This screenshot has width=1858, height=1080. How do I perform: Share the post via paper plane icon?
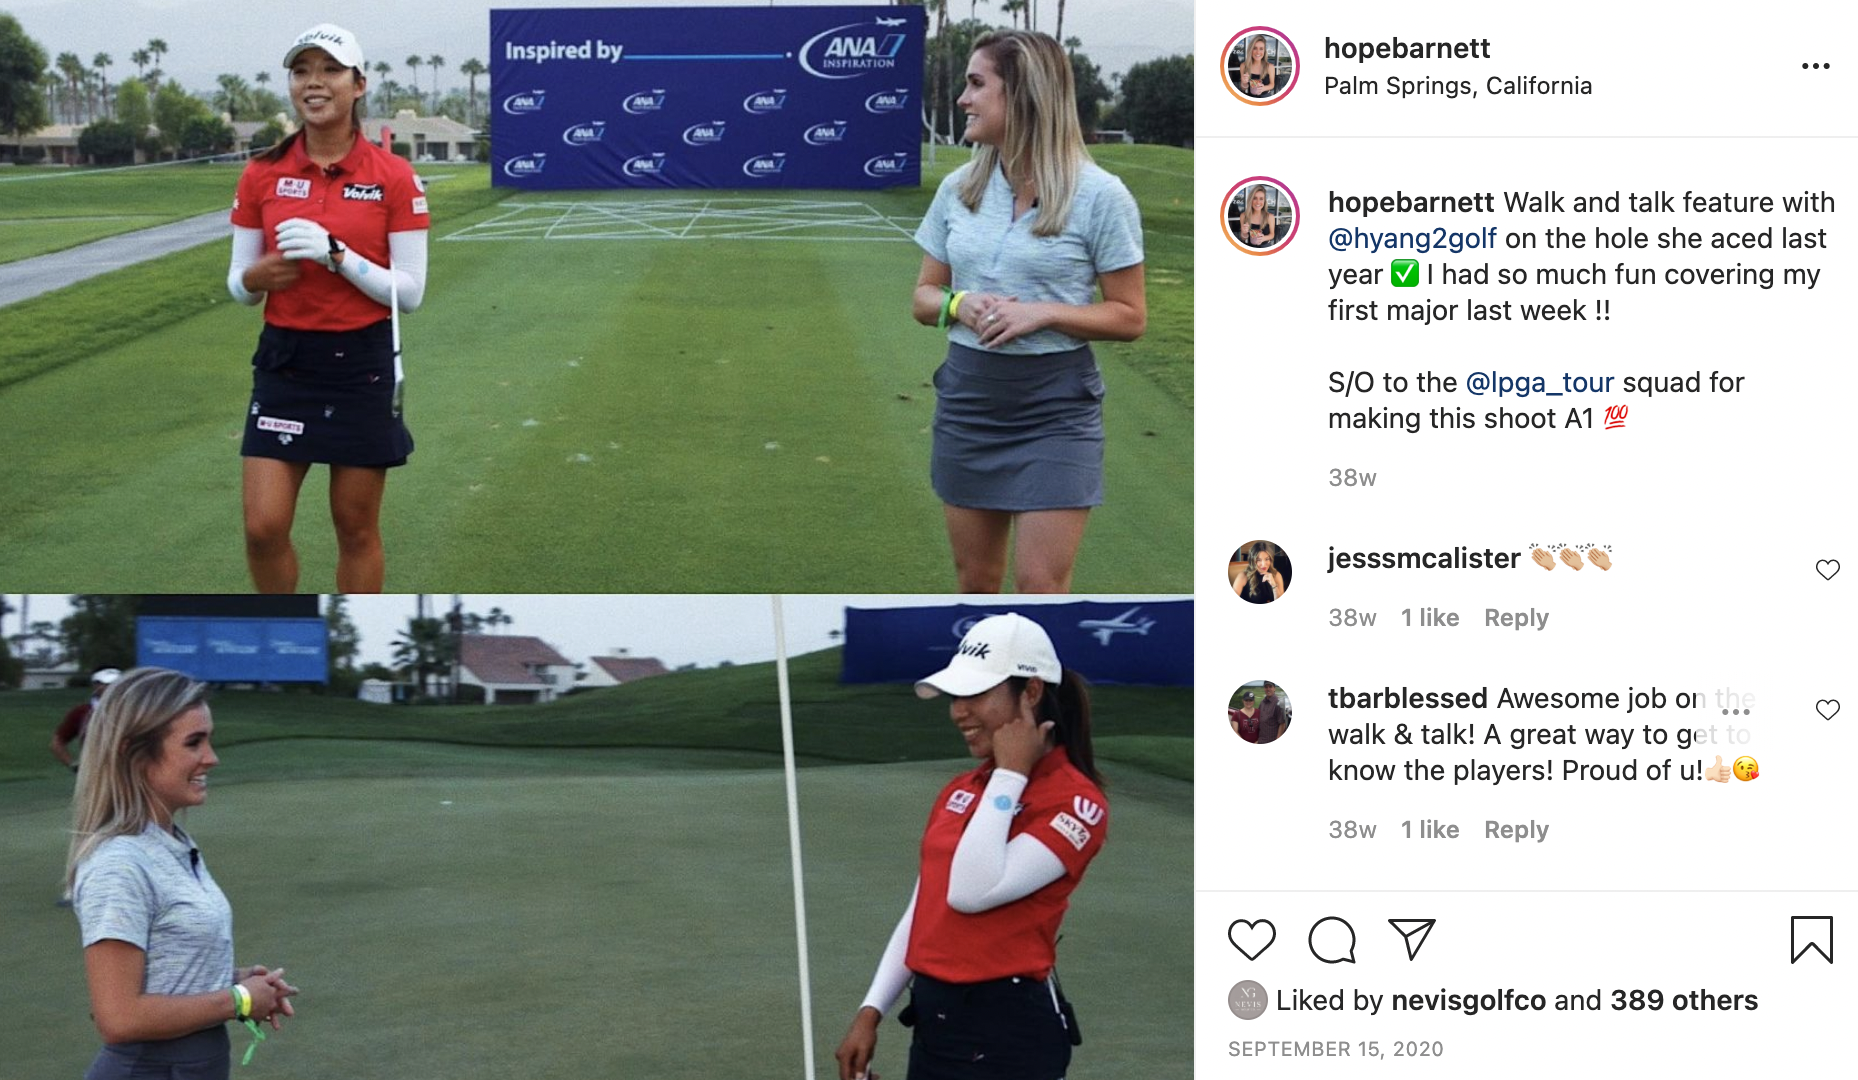[x=1411, y=940]
